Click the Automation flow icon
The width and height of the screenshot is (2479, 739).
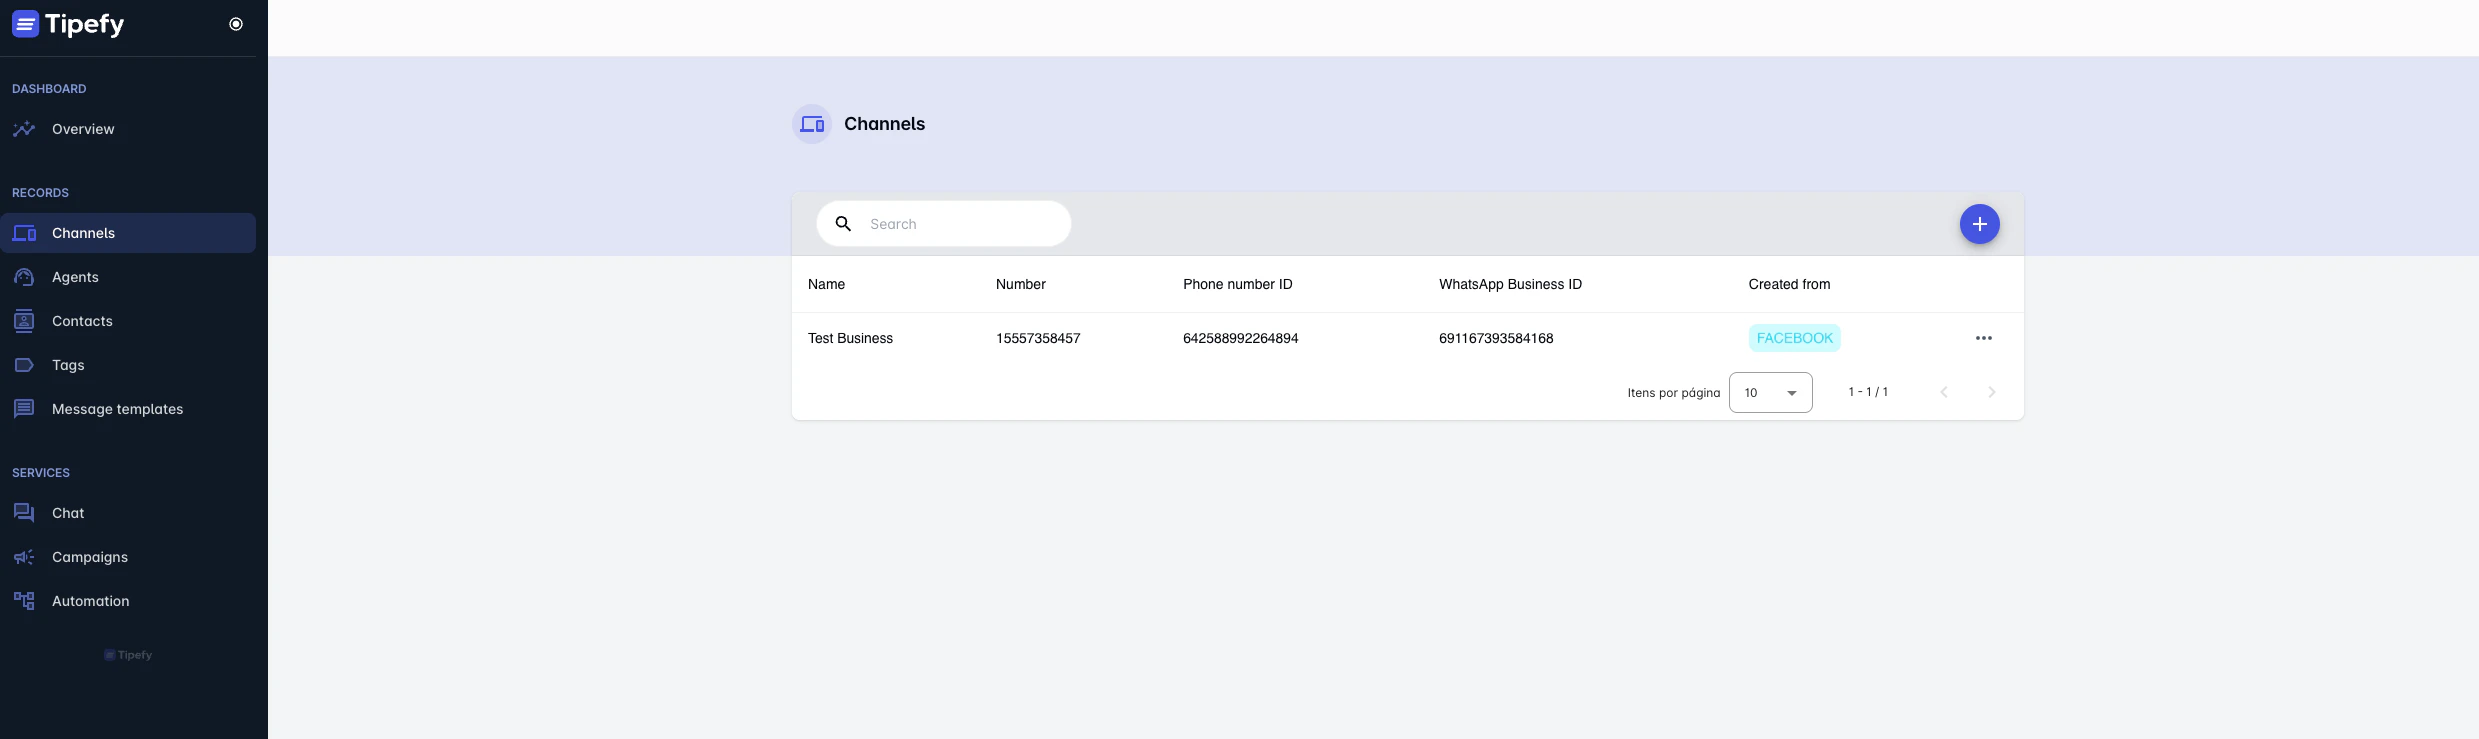[x=24, y=601]
